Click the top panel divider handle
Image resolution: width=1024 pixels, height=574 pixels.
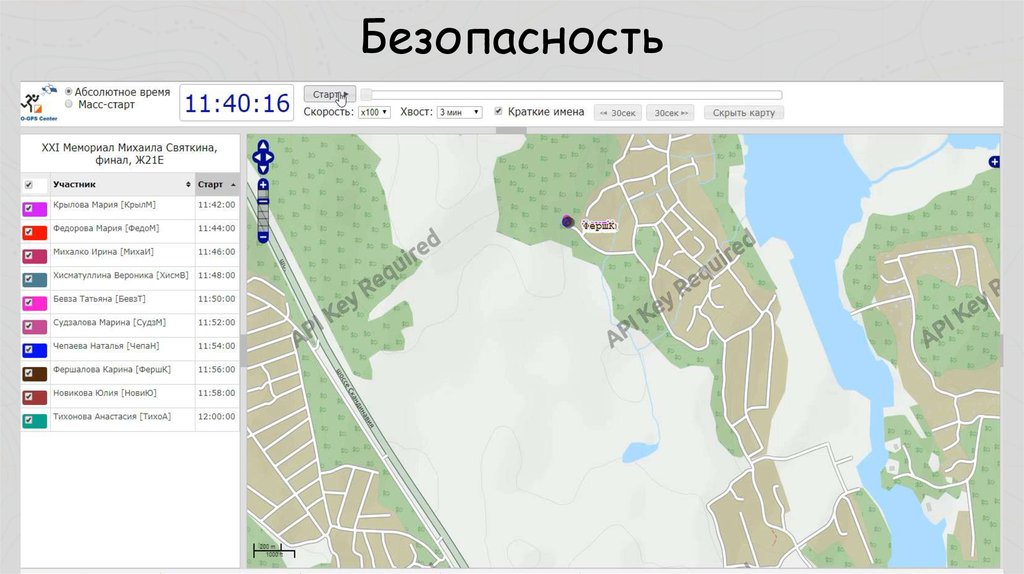click(511, 131)
